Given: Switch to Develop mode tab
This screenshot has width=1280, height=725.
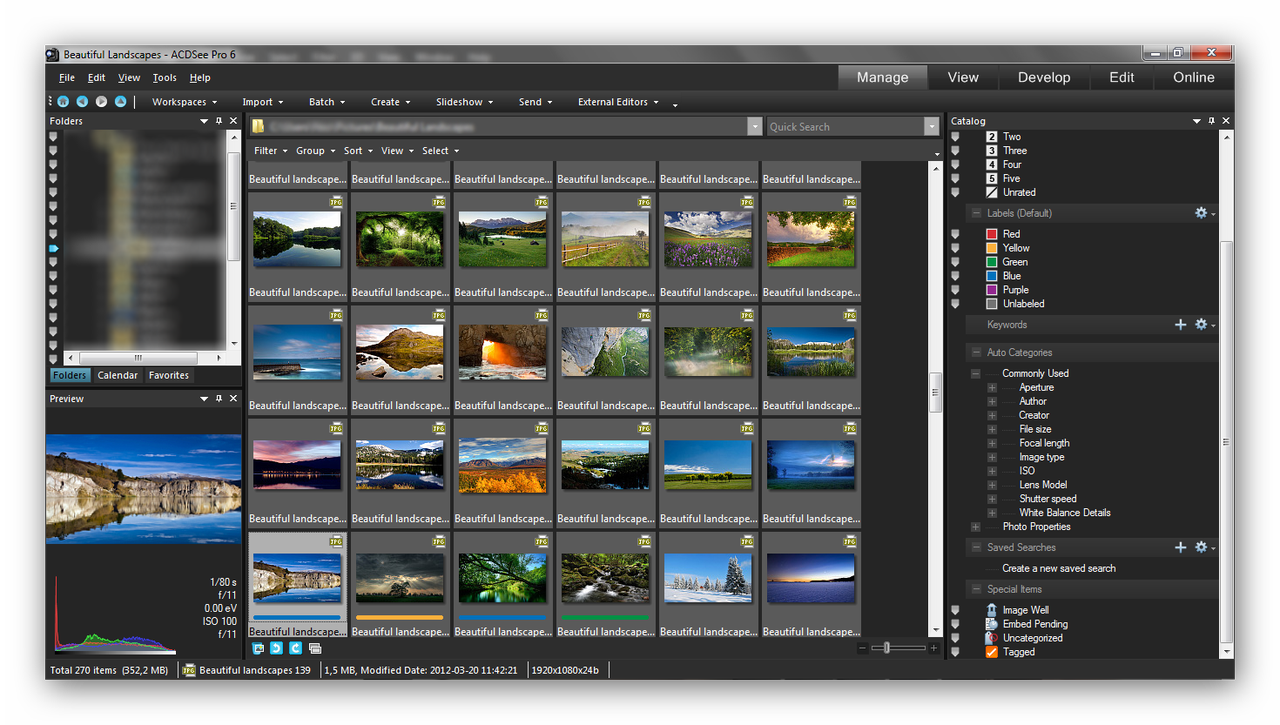Looking at the screenshot, I should coord(1044,77).
